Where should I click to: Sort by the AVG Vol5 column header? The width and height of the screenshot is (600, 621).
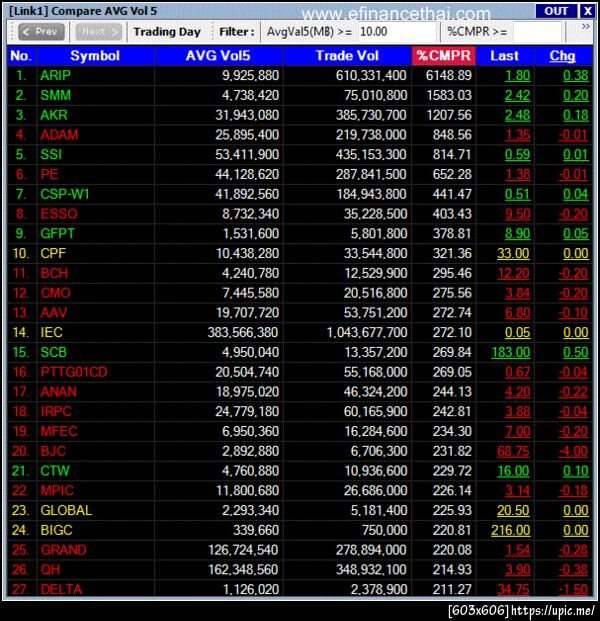(218, 56)
